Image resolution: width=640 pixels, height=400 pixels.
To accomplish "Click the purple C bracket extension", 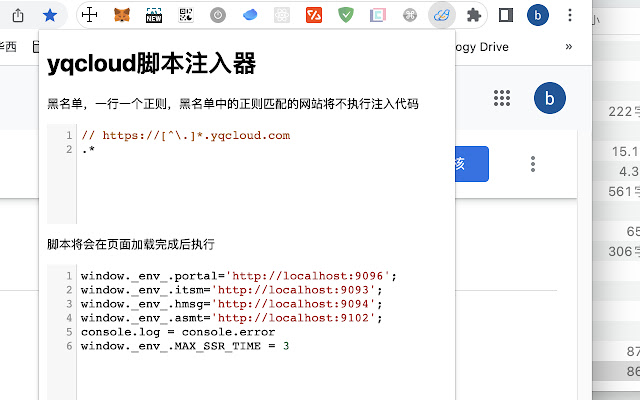I will pos(378,16).
